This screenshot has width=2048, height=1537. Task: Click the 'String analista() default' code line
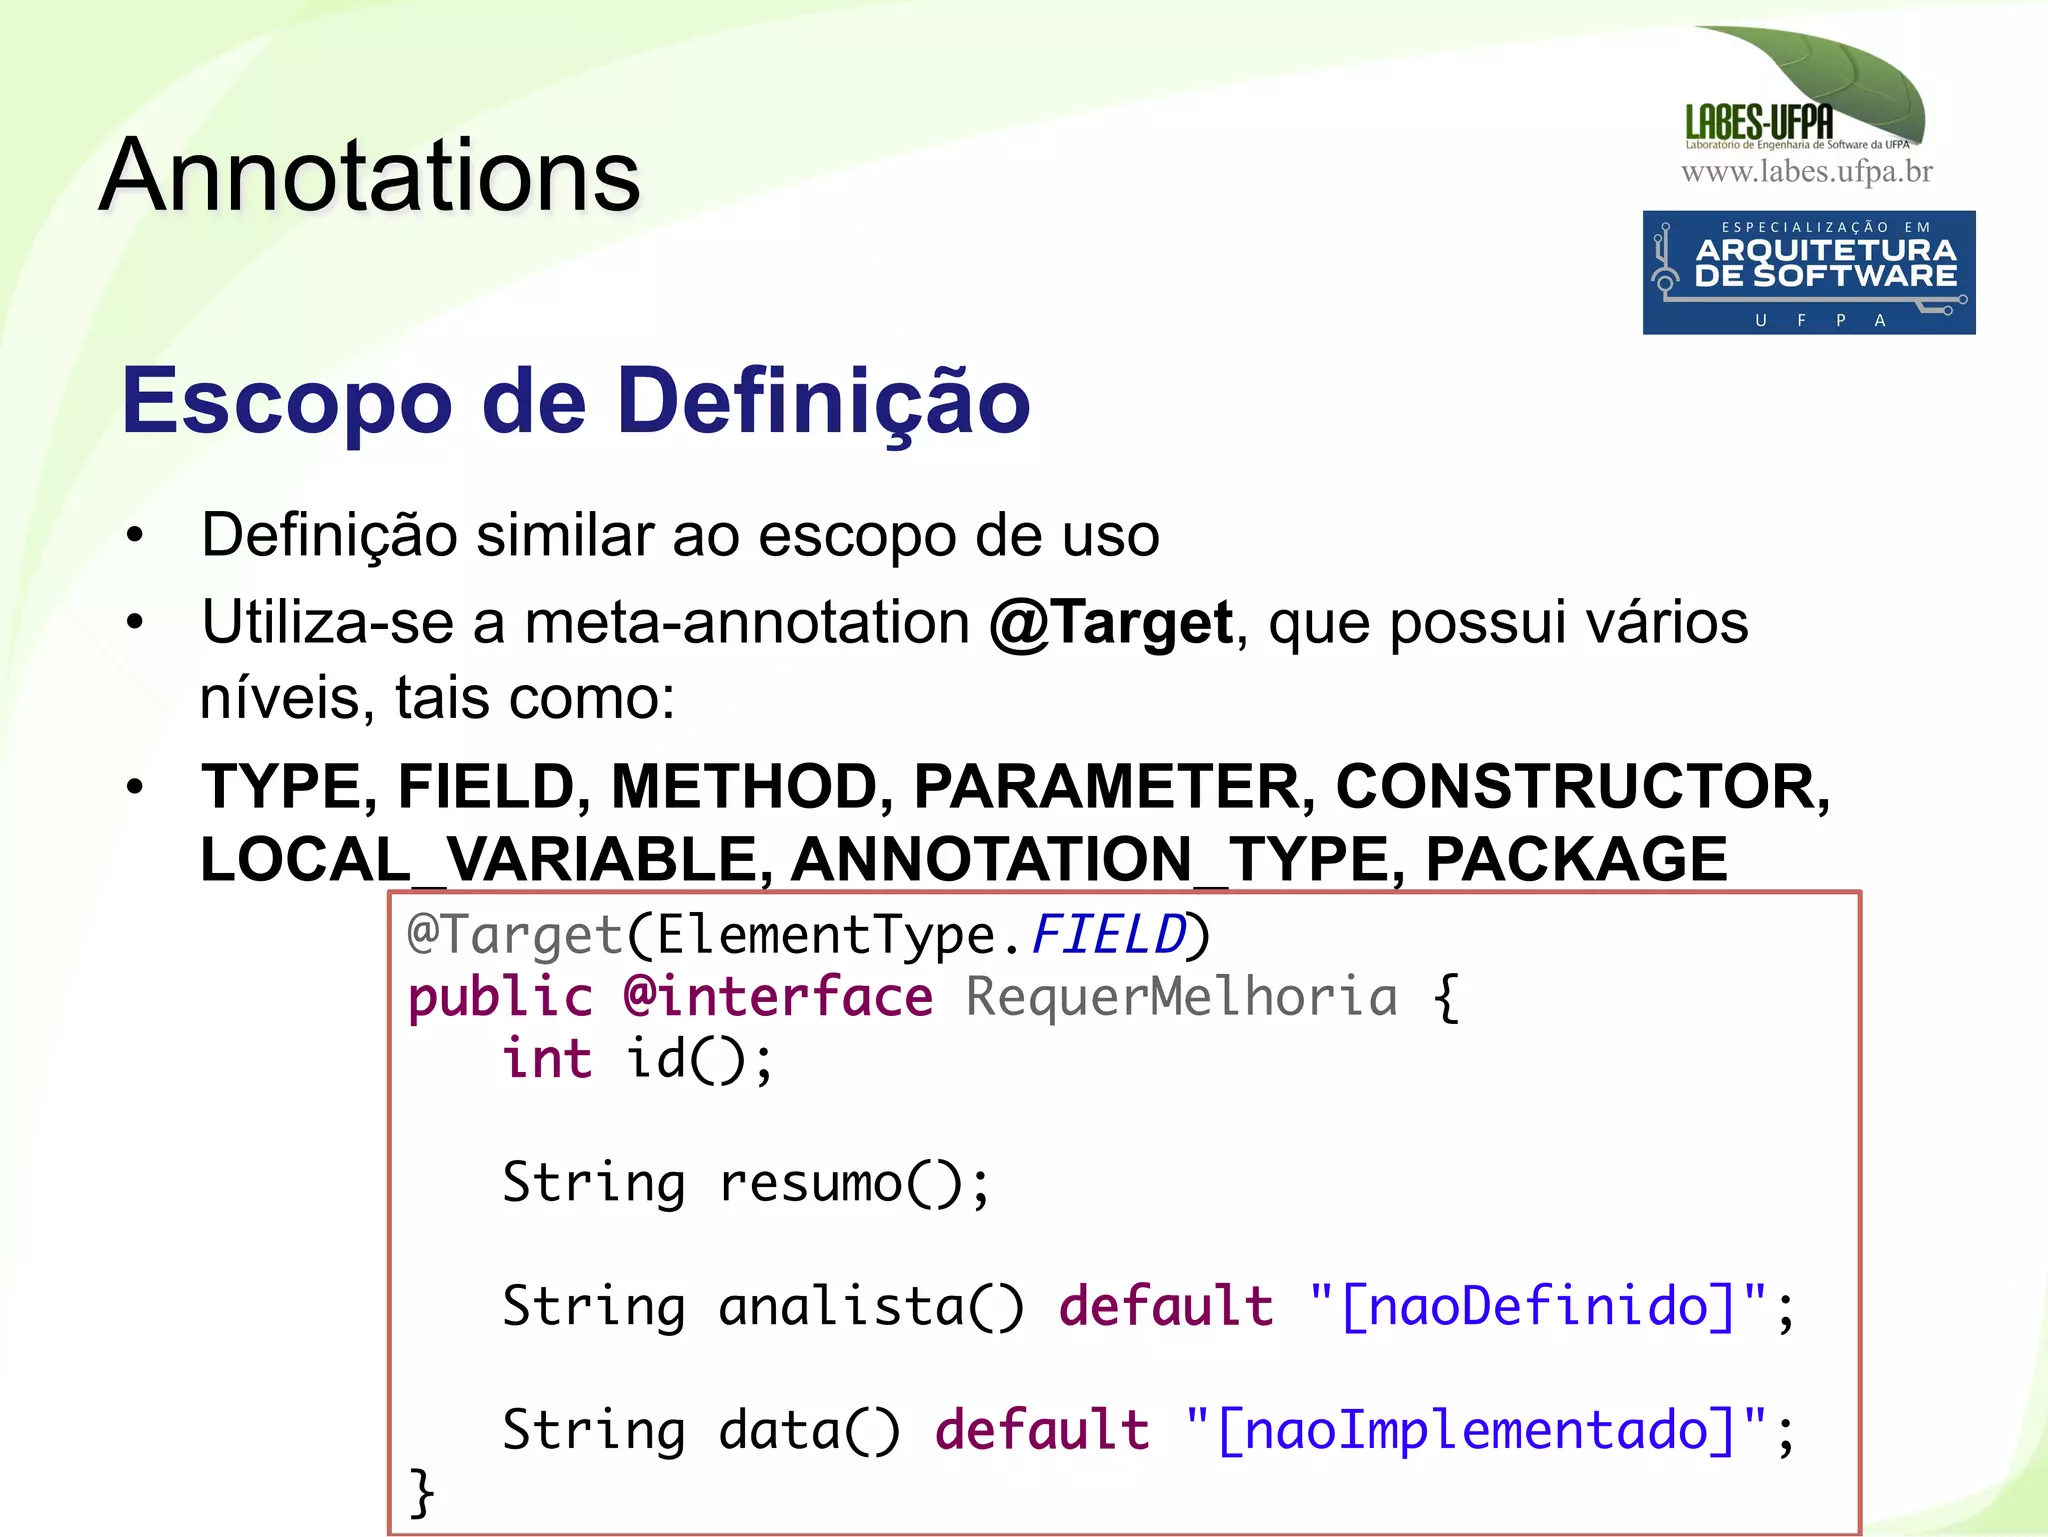(x=1149, y=1307)
